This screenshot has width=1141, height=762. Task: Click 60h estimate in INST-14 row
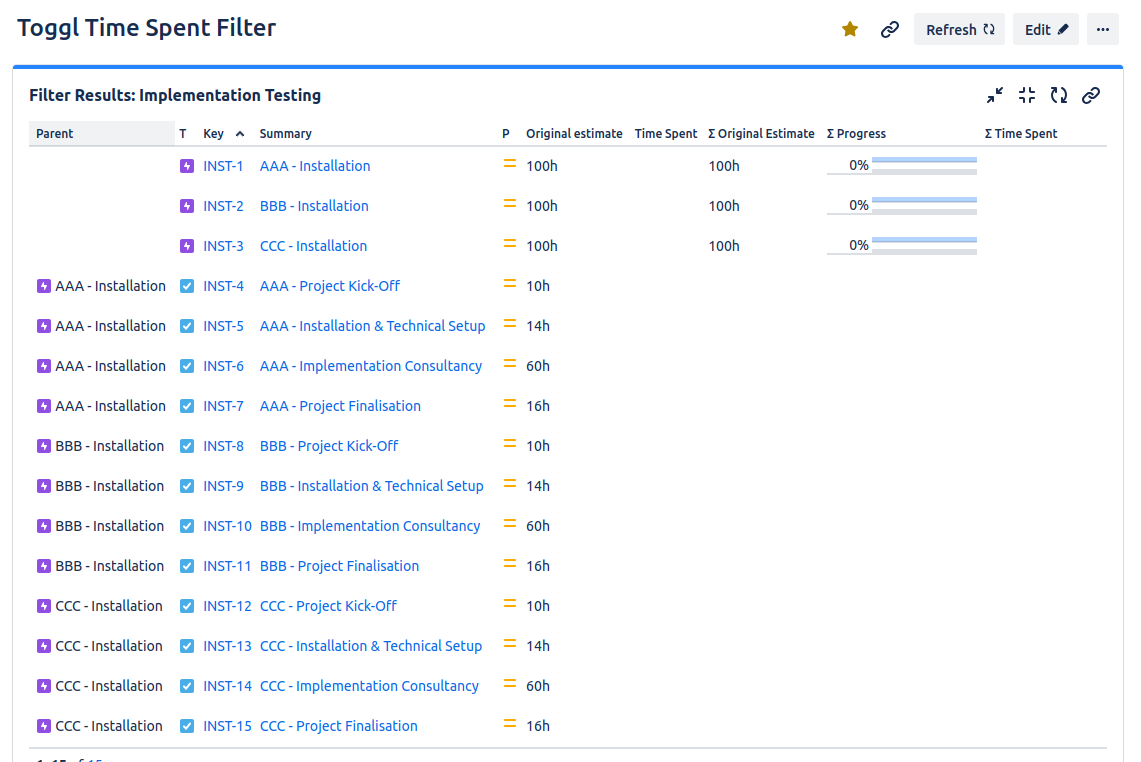(x=538, y=686)
